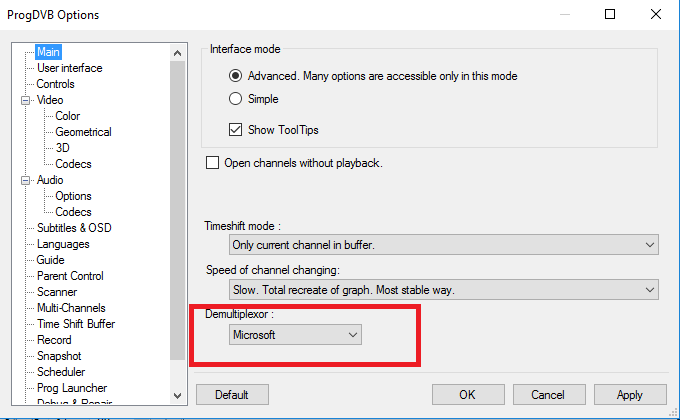Click tree scrollbar up arrow
This screenshot has width=680, height=420.
coord(177,53)
